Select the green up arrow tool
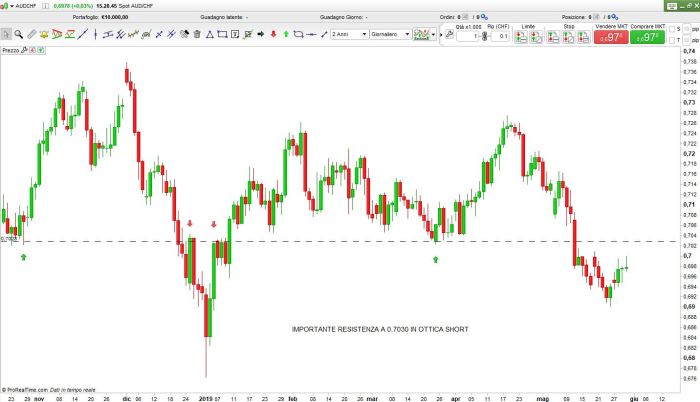700x402 pixels. [x=286, y=34]
